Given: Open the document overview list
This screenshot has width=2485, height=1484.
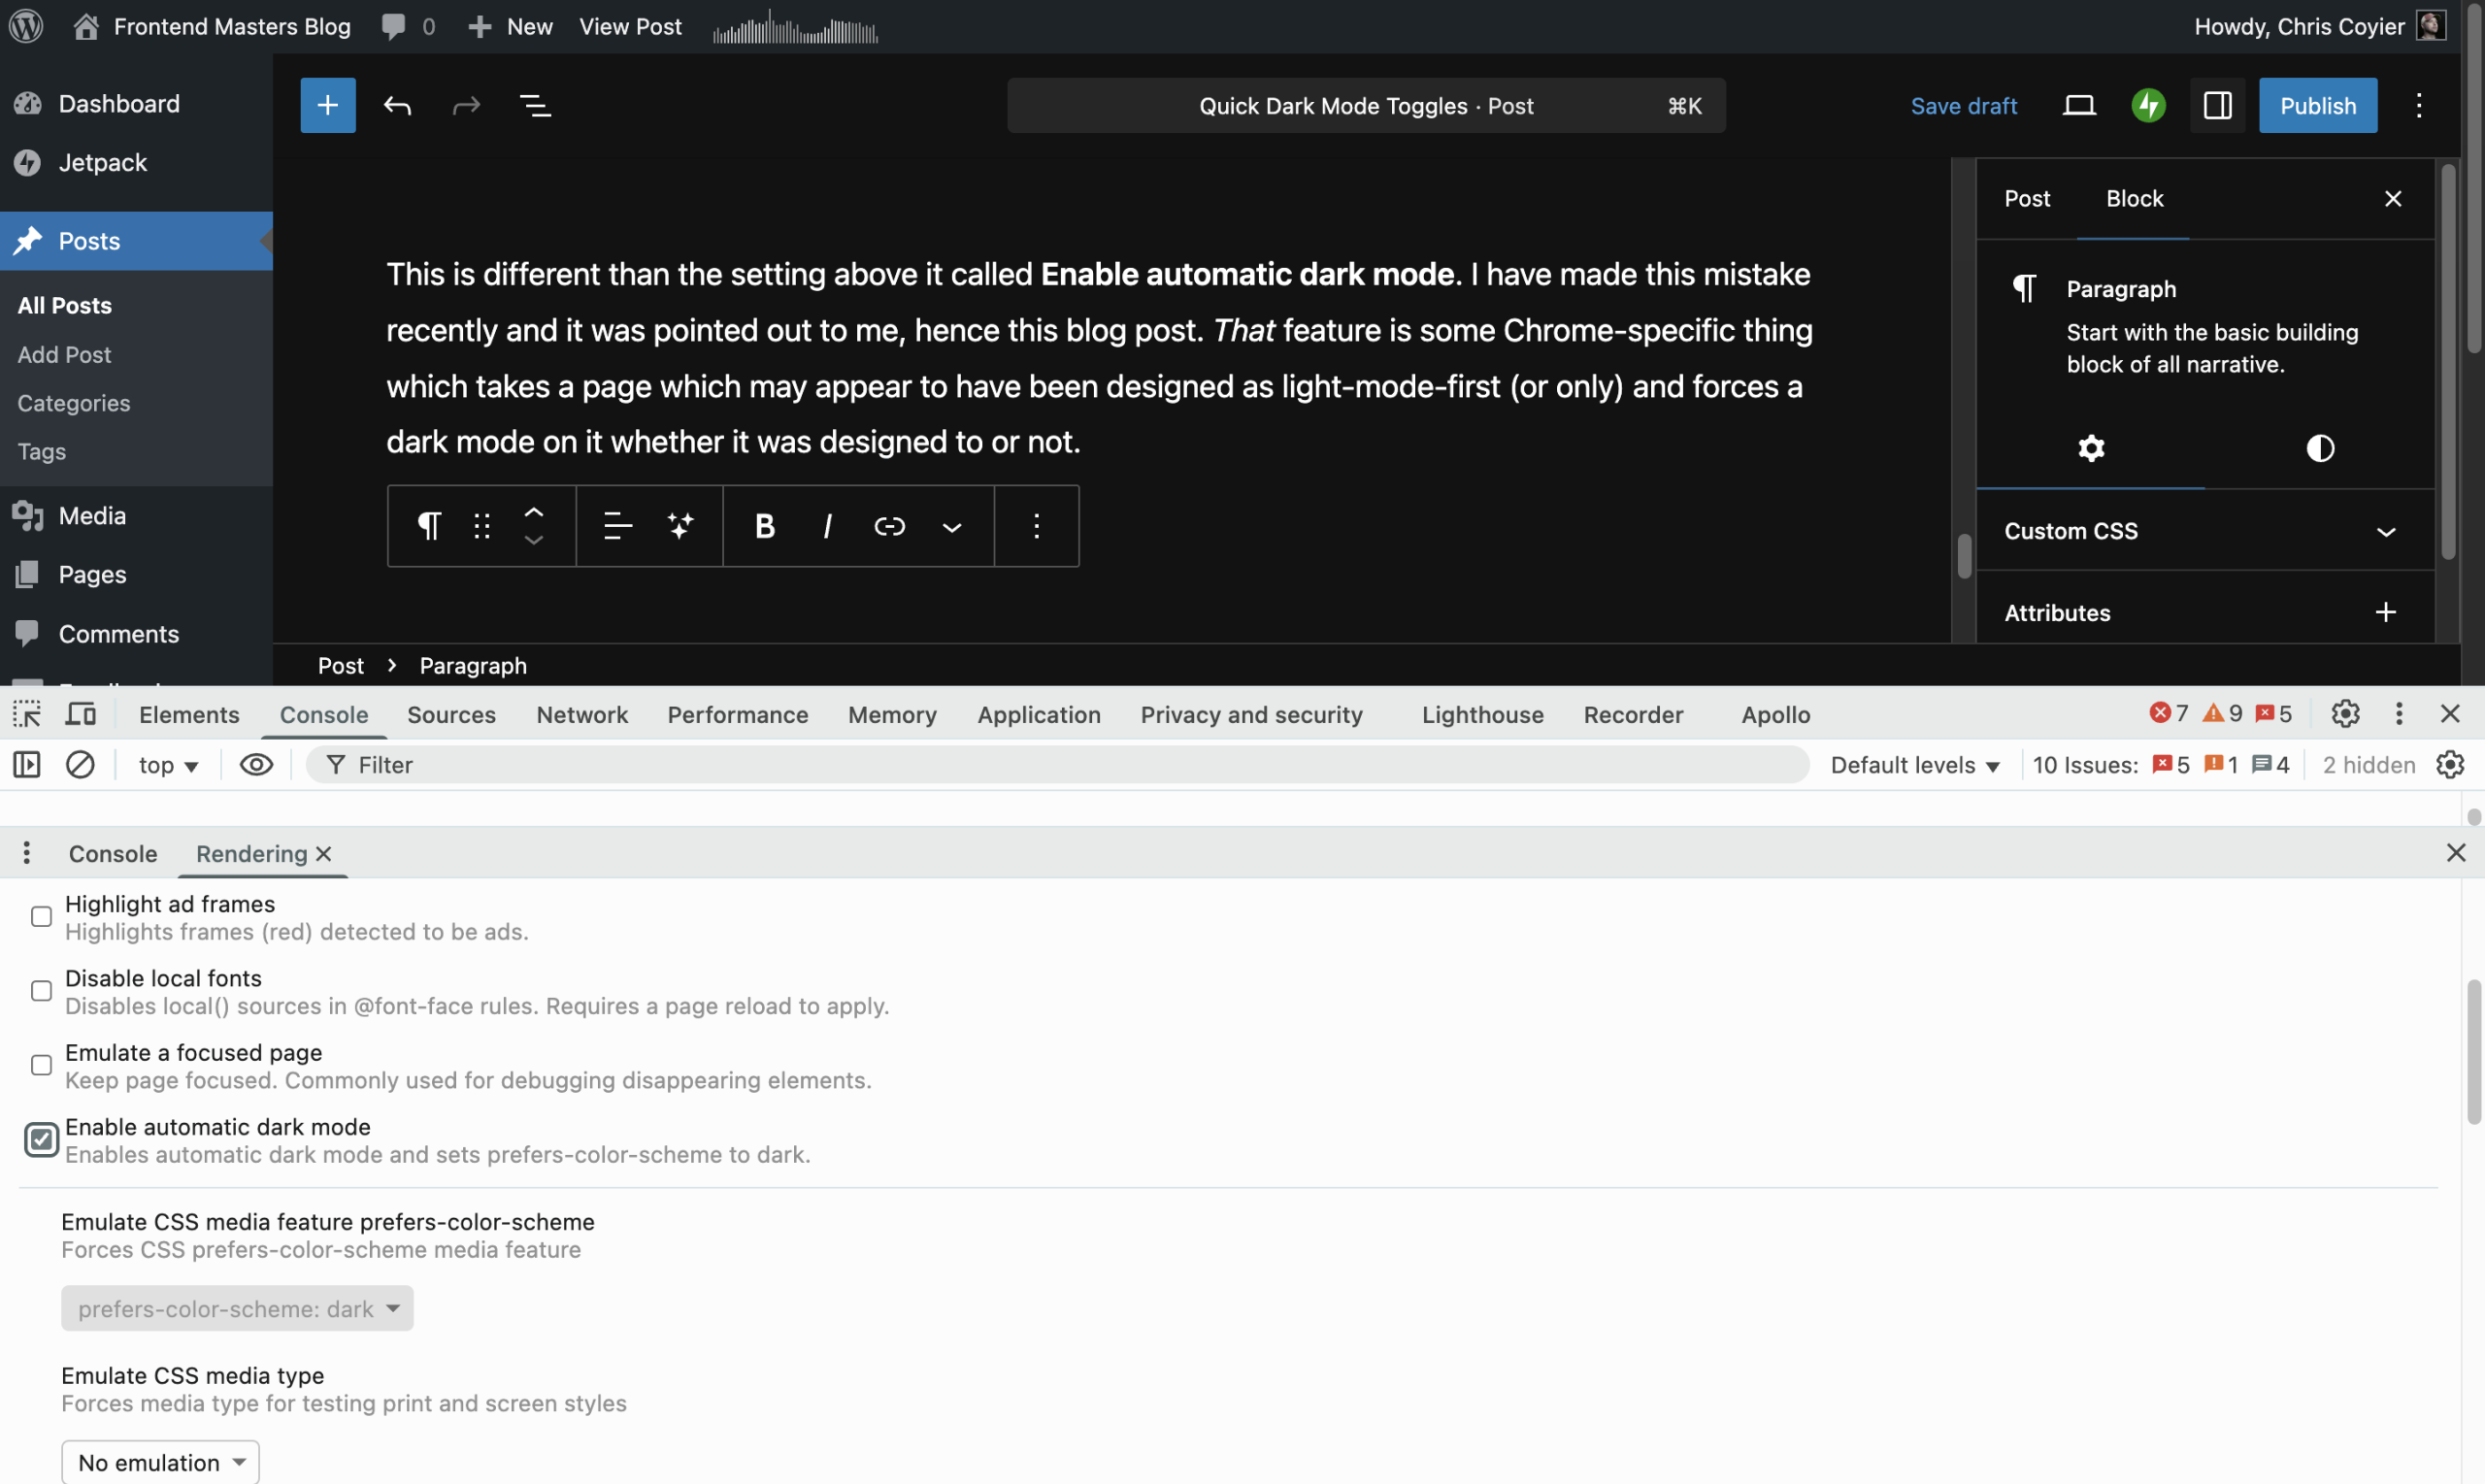Looking at the screenshot, I should 535,105.
